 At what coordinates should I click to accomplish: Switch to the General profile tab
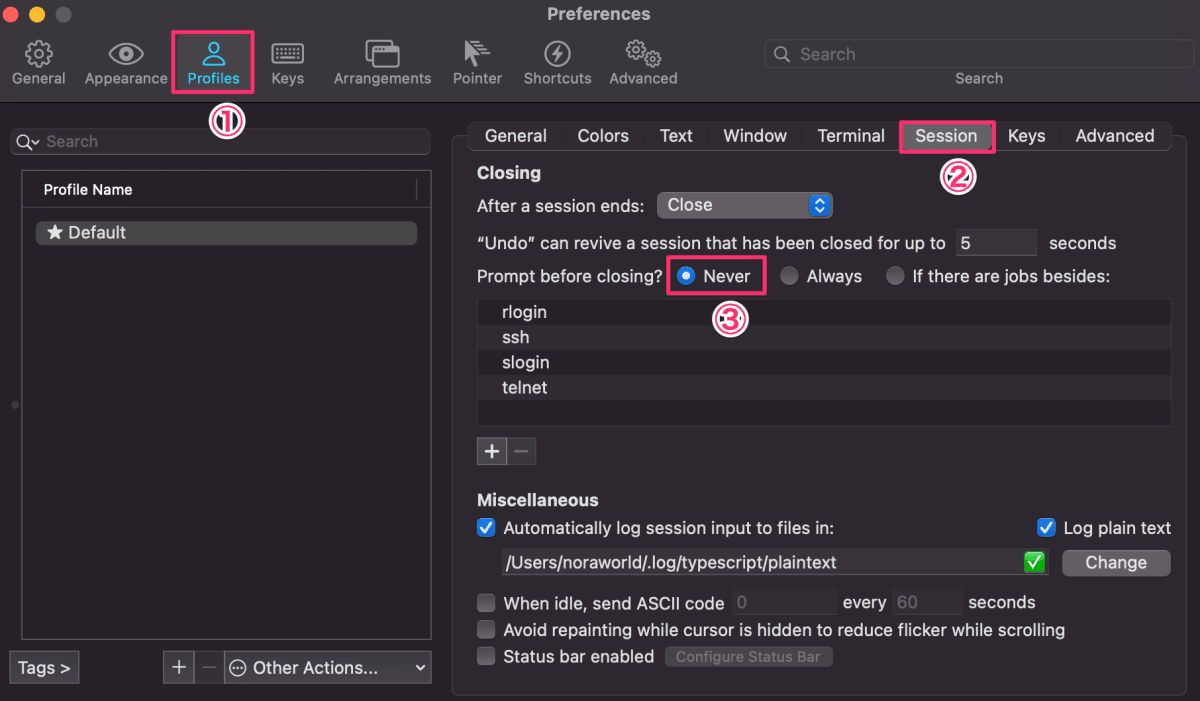(x=515, y=136)
